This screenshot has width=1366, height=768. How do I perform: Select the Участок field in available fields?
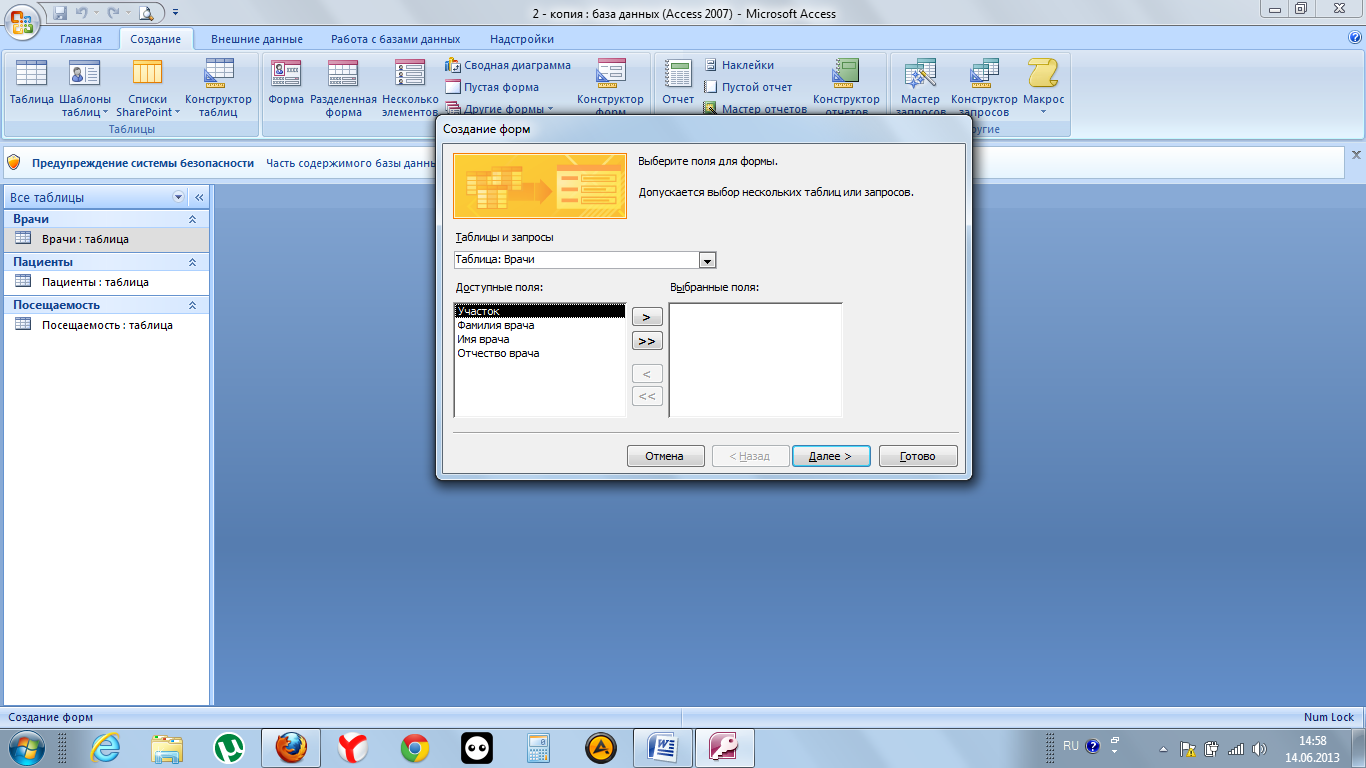pyautogui.click(x=540, y=311)
